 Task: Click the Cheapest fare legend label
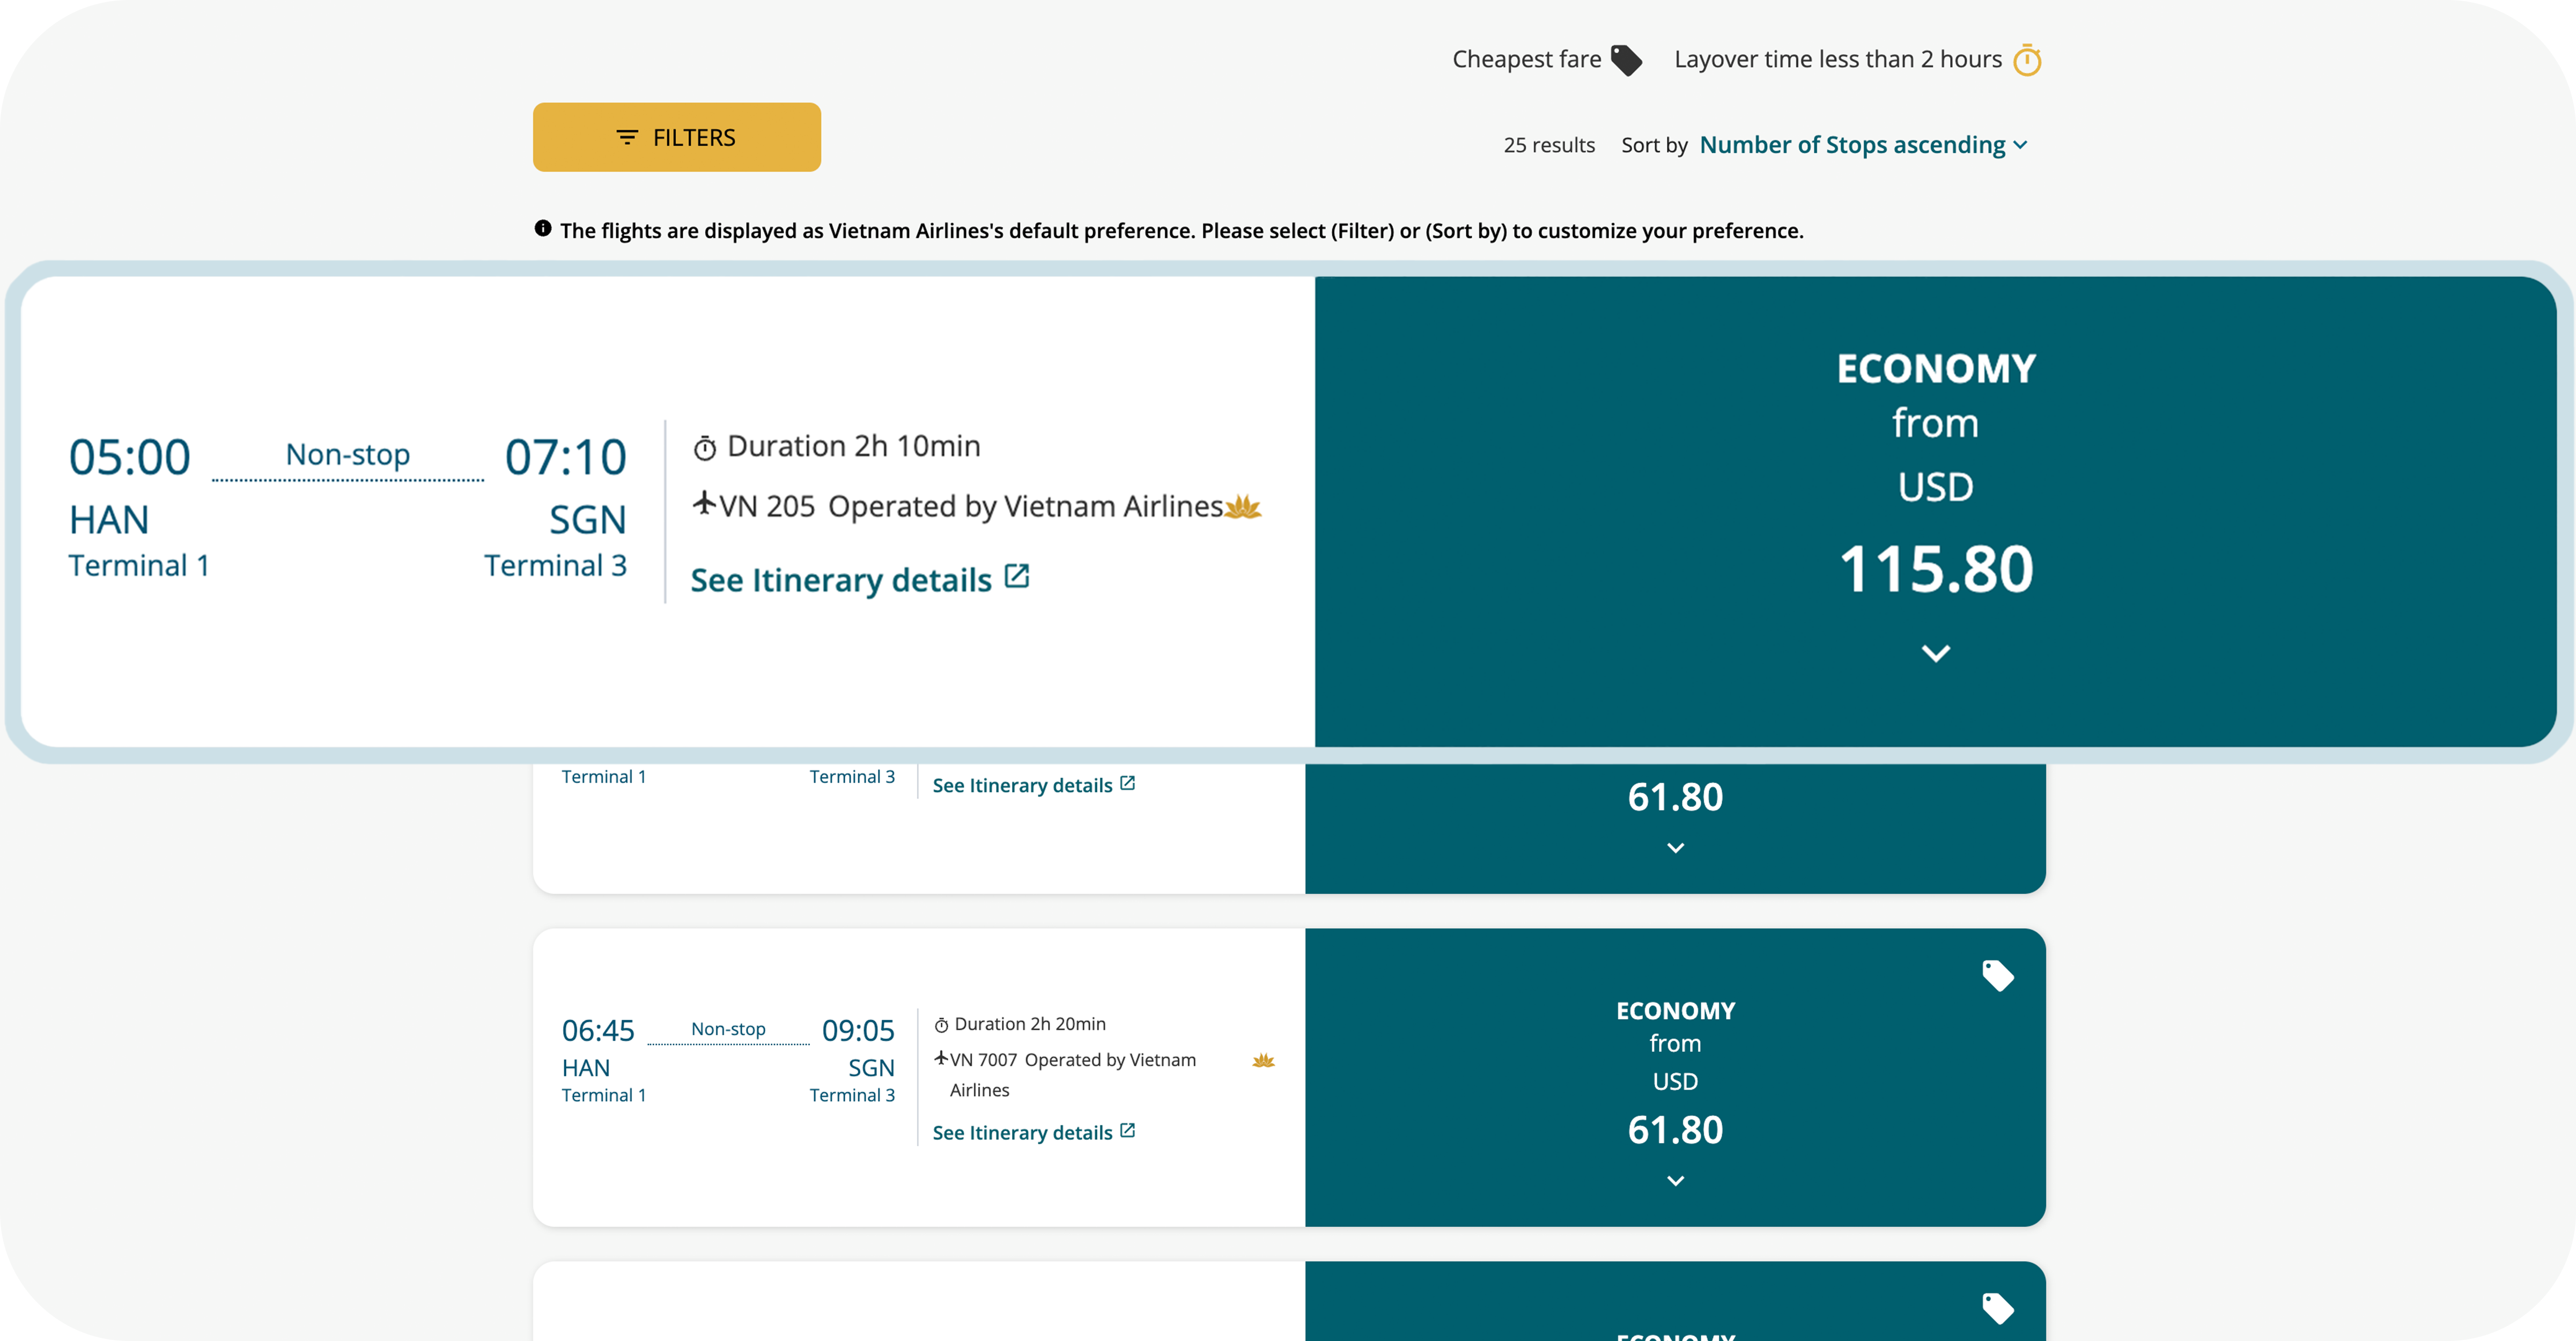click(1526, 60)
